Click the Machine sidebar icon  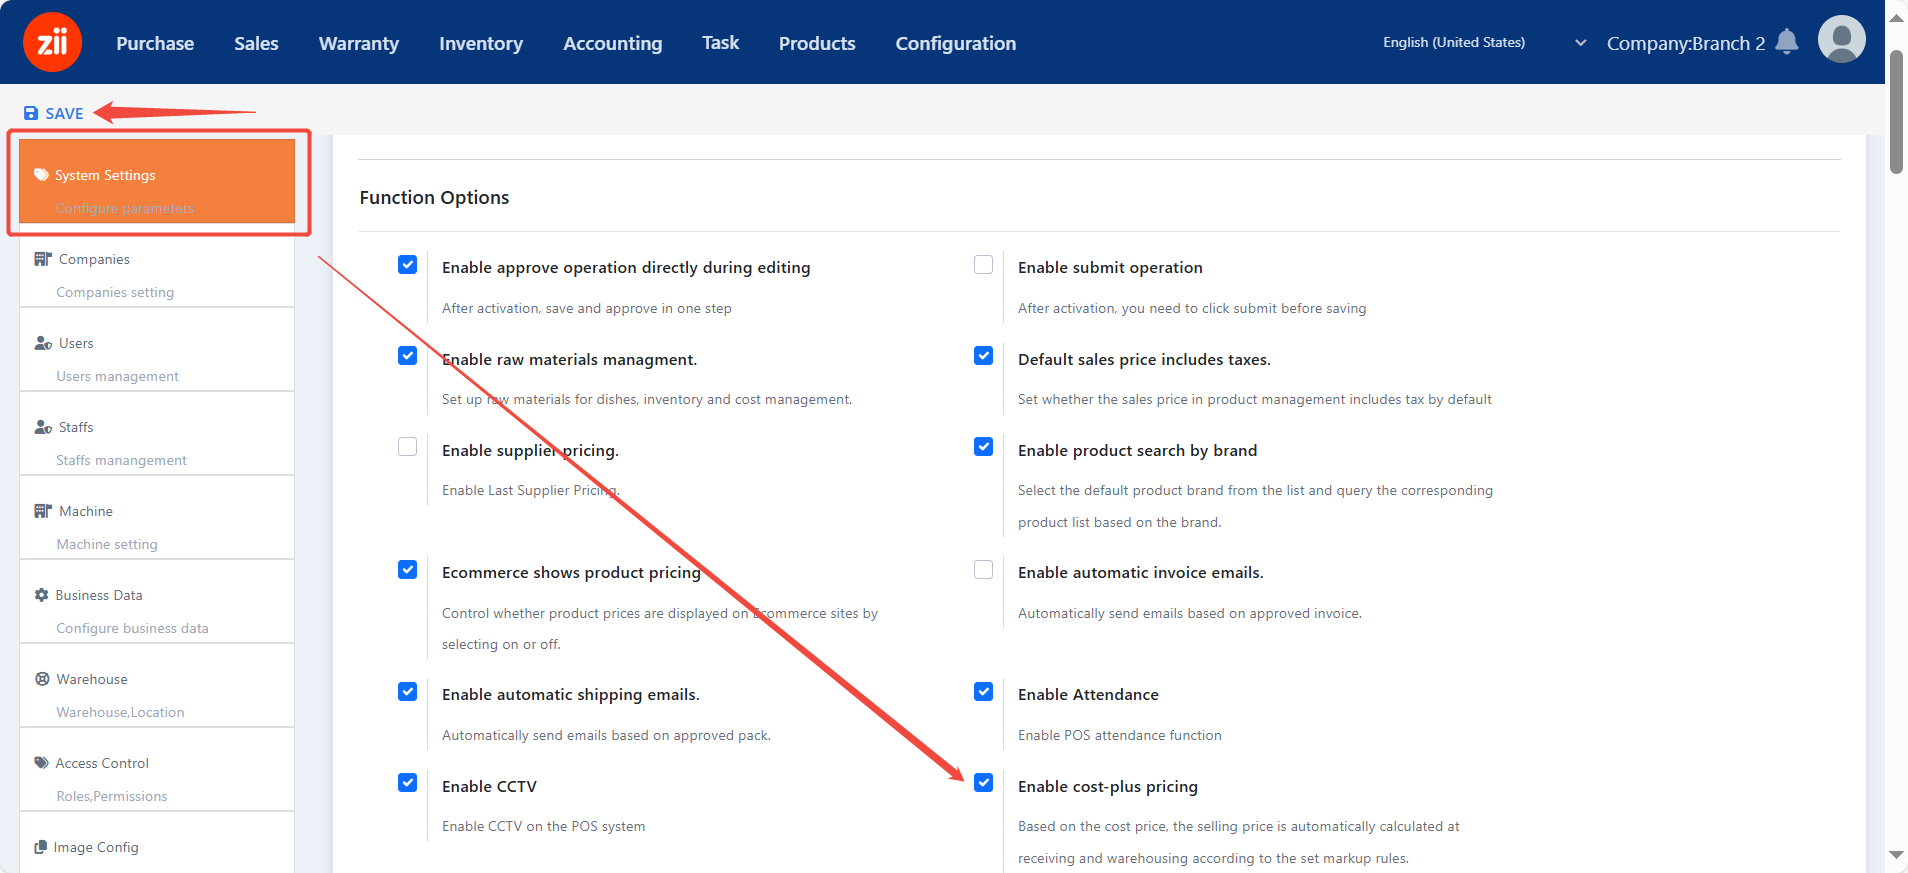click(x=42, y=511)
